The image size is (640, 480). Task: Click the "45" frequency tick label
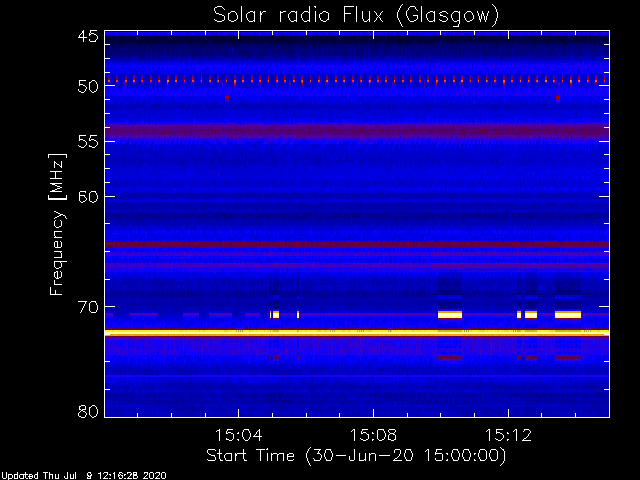[x=88, y=36]
